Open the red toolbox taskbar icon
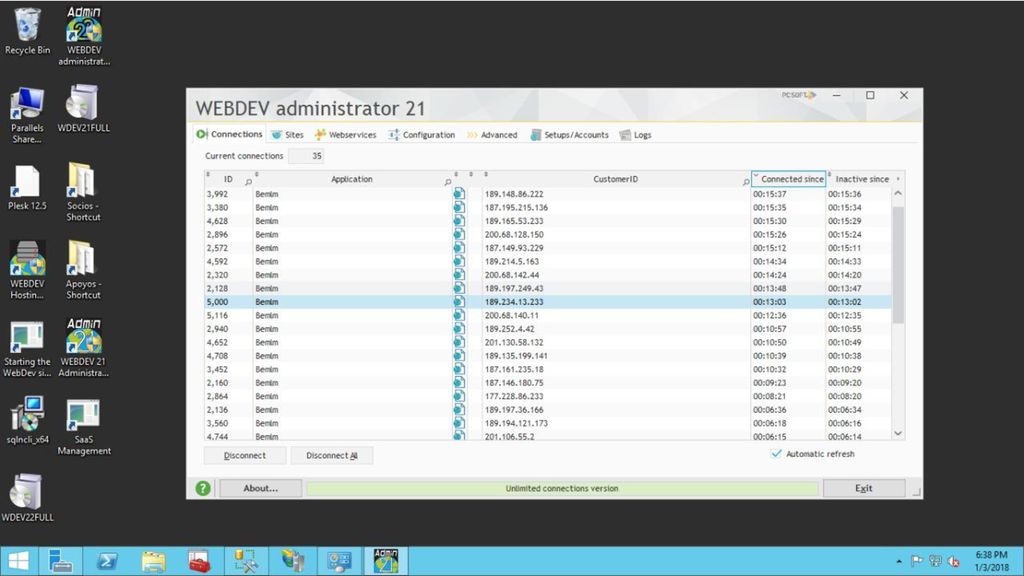This screenshot has width=1024, height=576. coord(200,561)
